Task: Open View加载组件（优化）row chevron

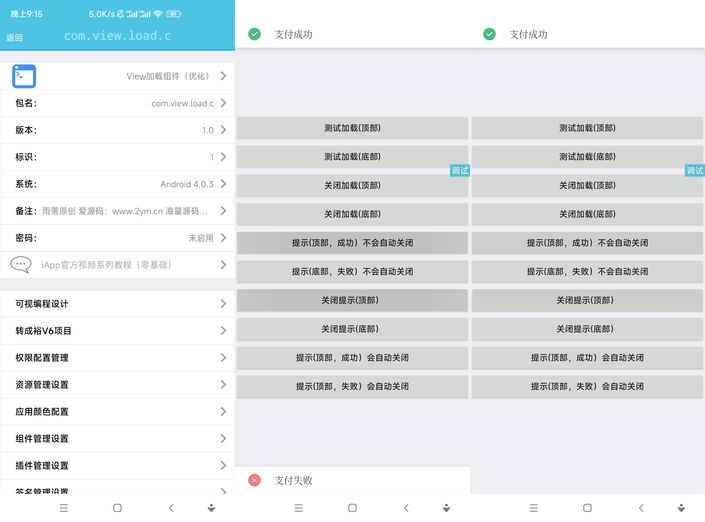Action: (x=223, y=76)
